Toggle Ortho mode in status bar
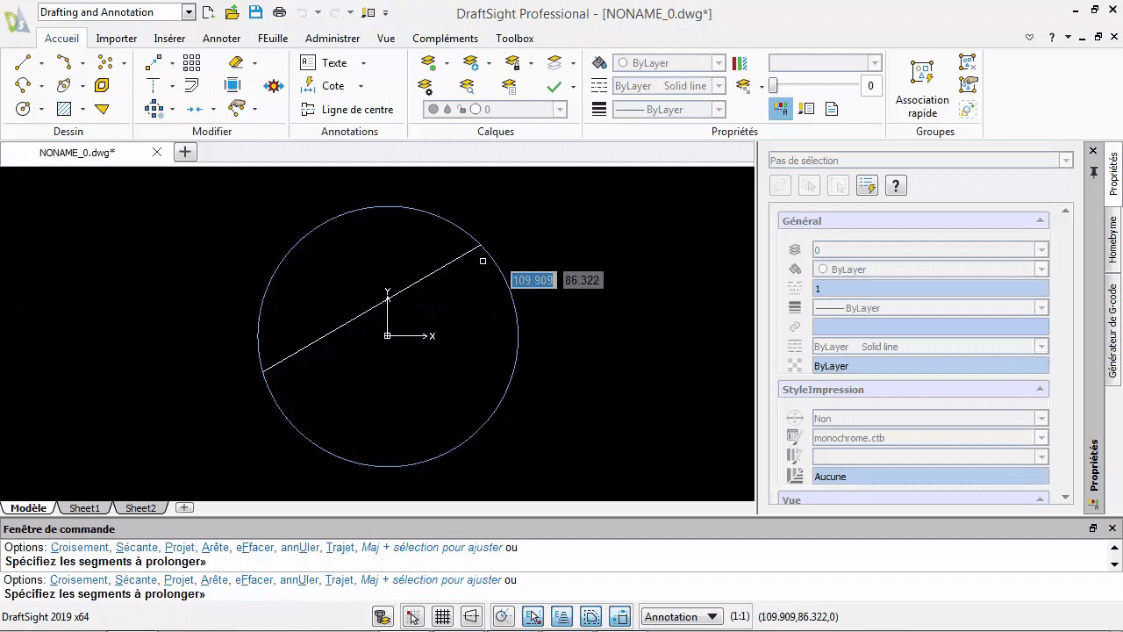The height and width of the screenshot is (632, 1123). click(471, 616)
